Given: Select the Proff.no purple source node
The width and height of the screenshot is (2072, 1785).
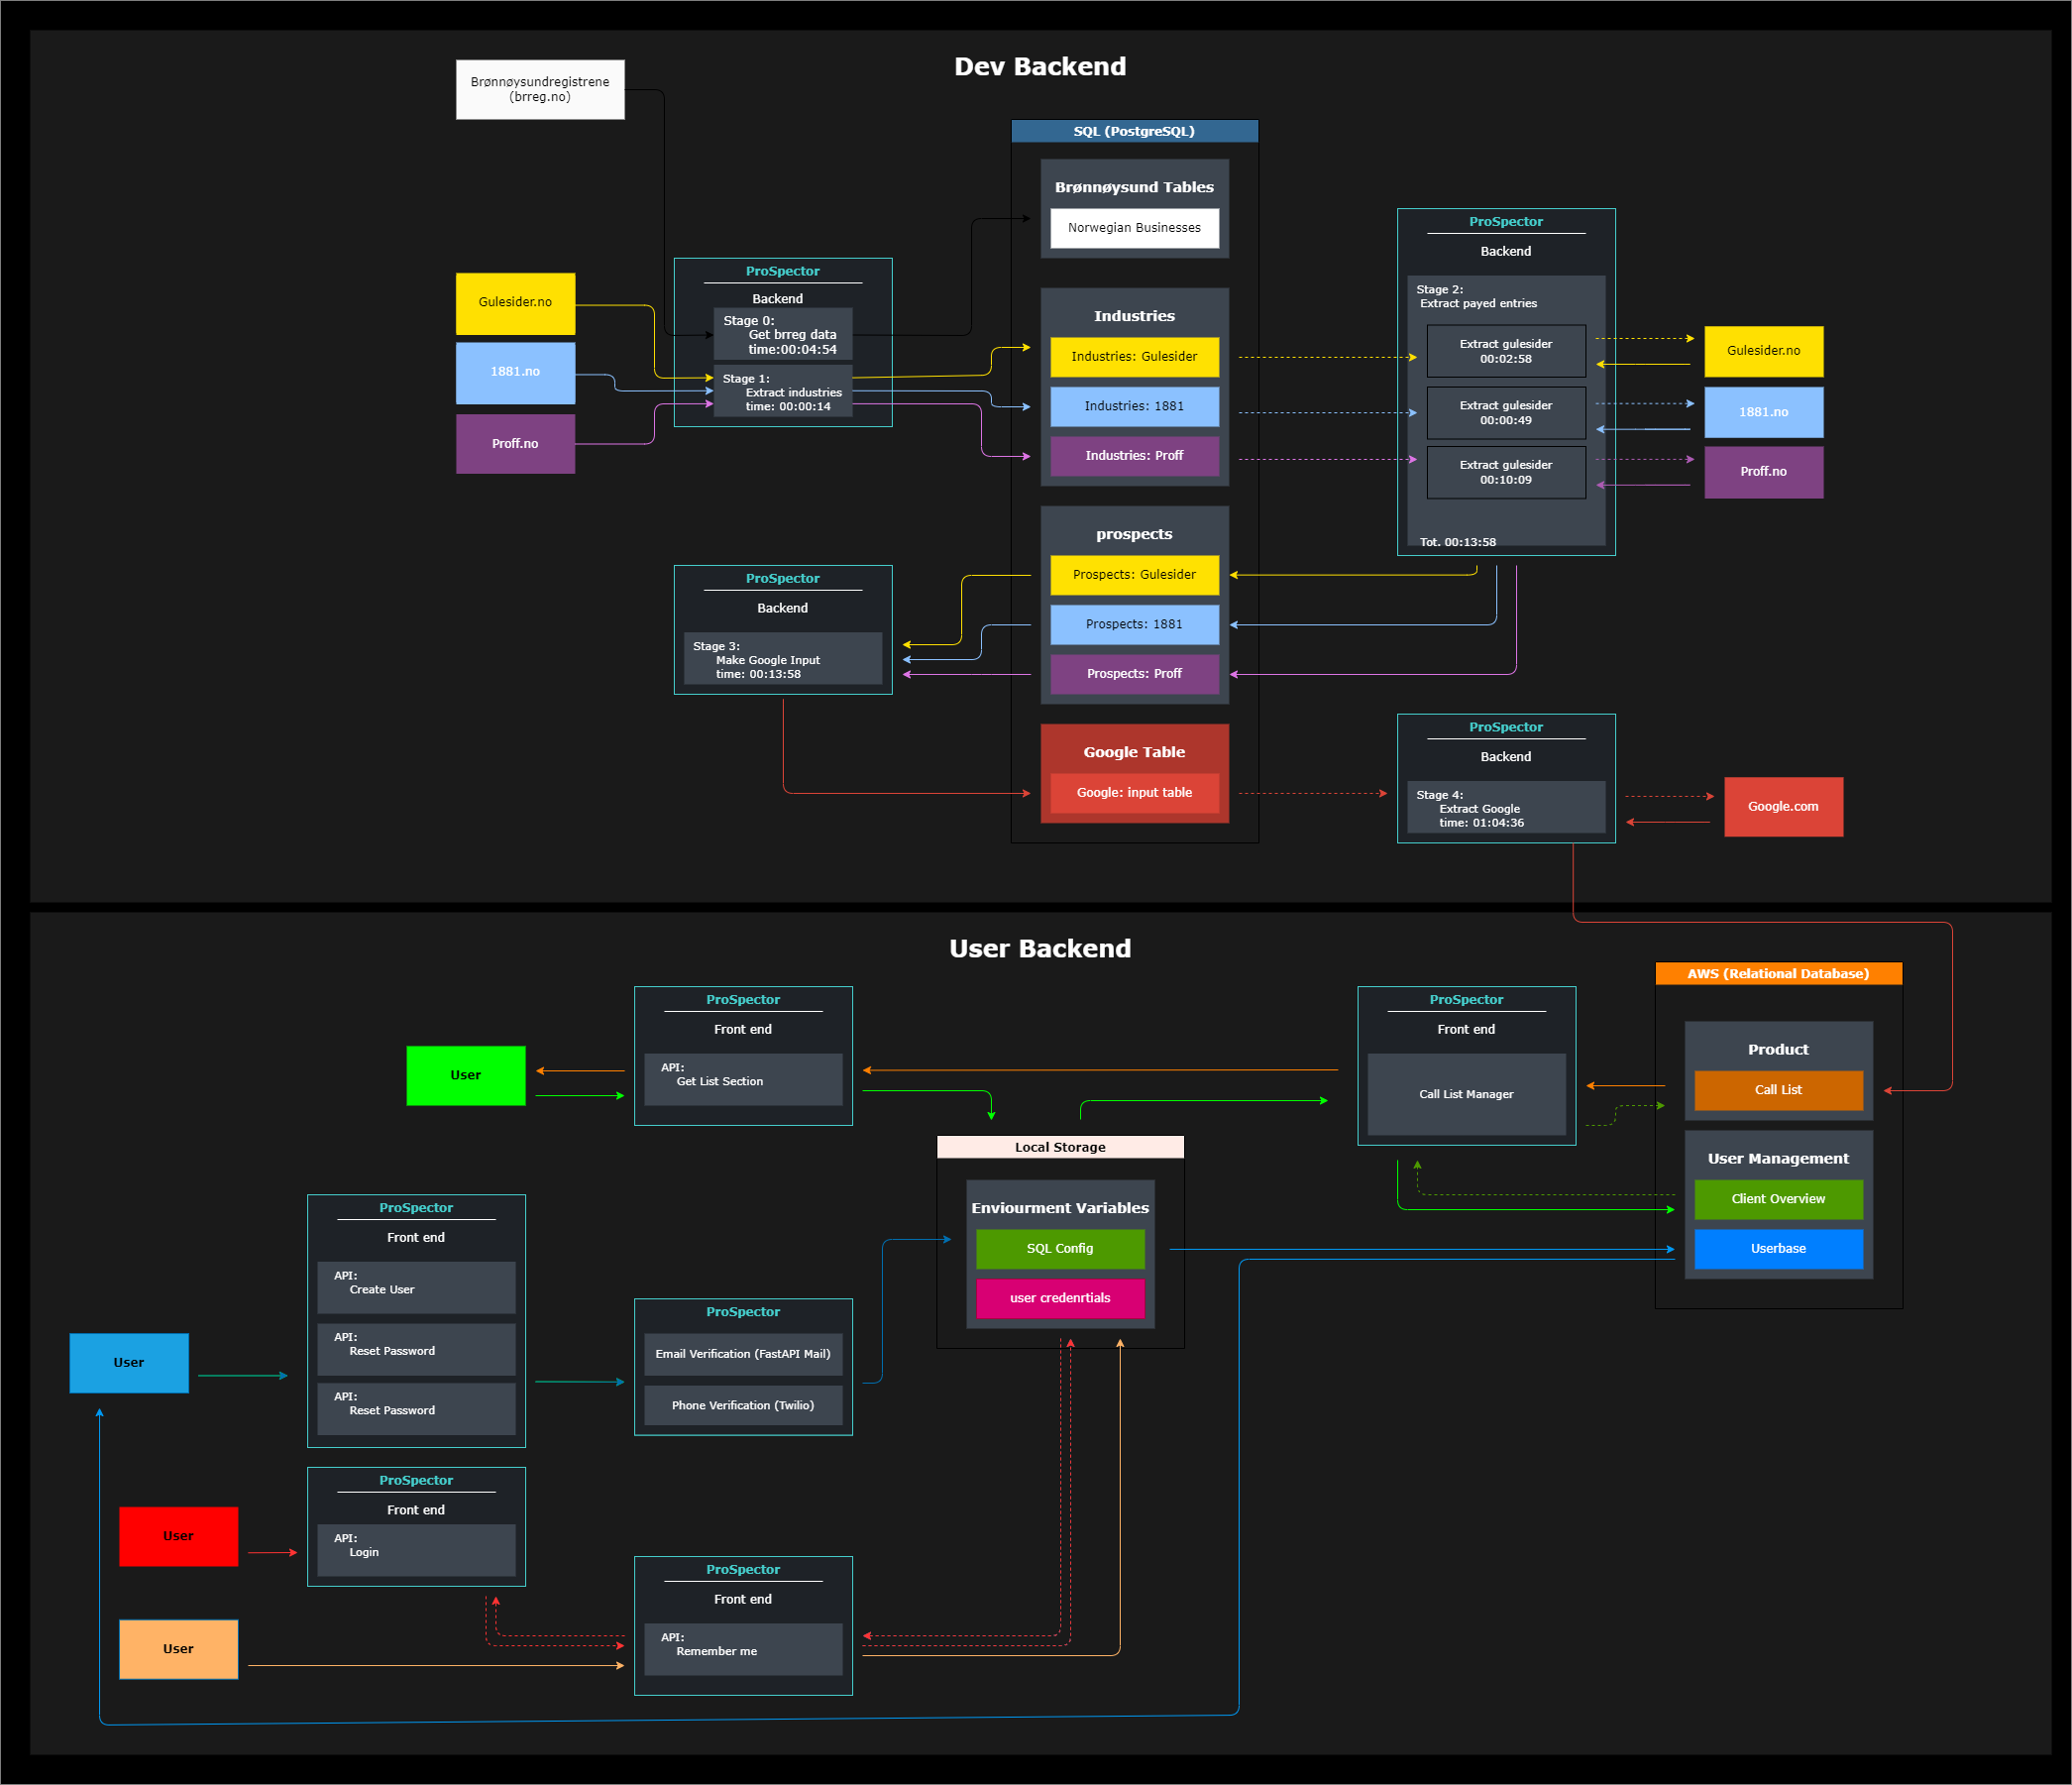Looking at the screenshot, I should point(515,443).
